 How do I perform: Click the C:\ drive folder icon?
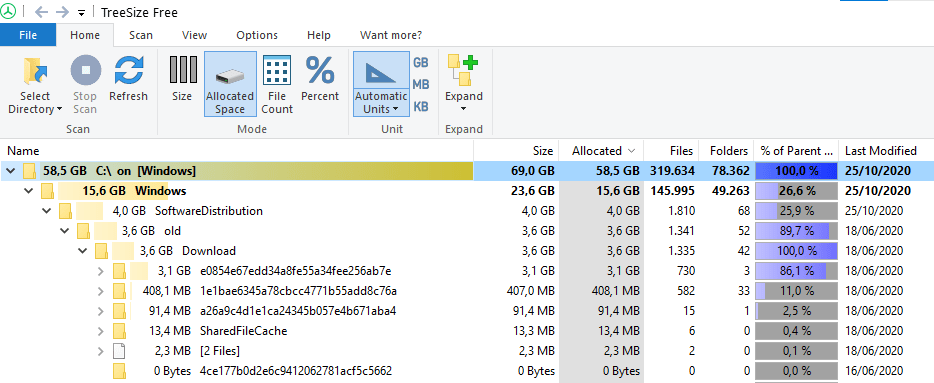(x=29, y=172)
